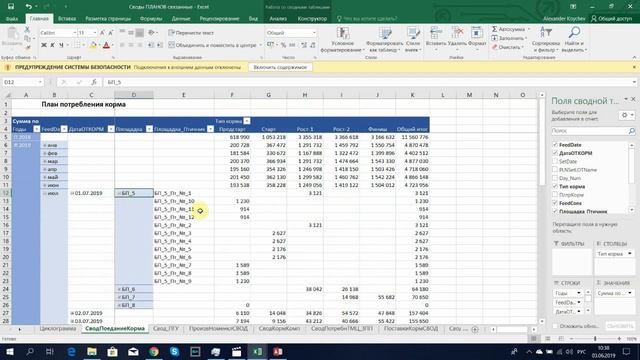Viewport: 640px width, 360px height.
Task: Click the text orientation icon
Action: [x=152, y=33]
